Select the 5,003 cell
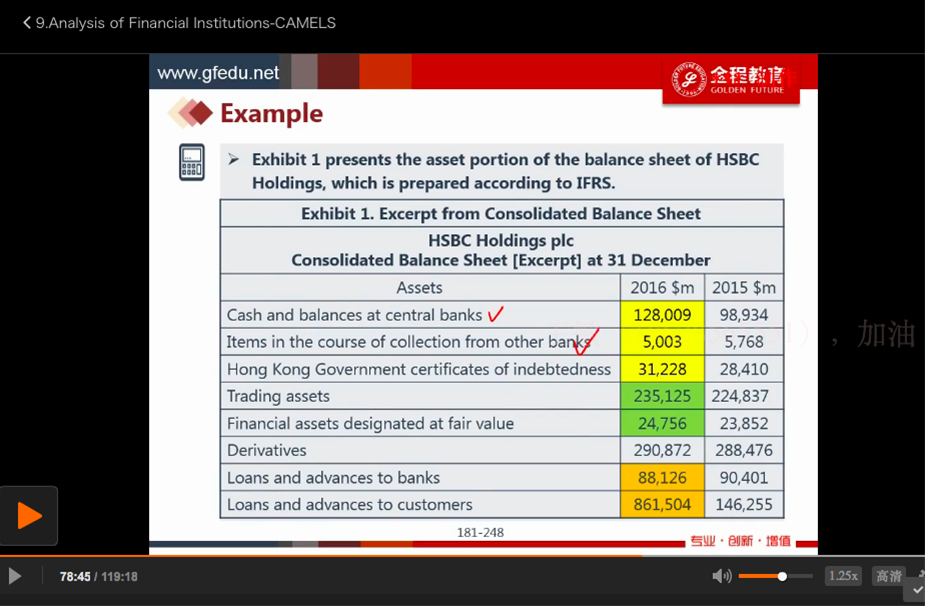 [662, 342]
